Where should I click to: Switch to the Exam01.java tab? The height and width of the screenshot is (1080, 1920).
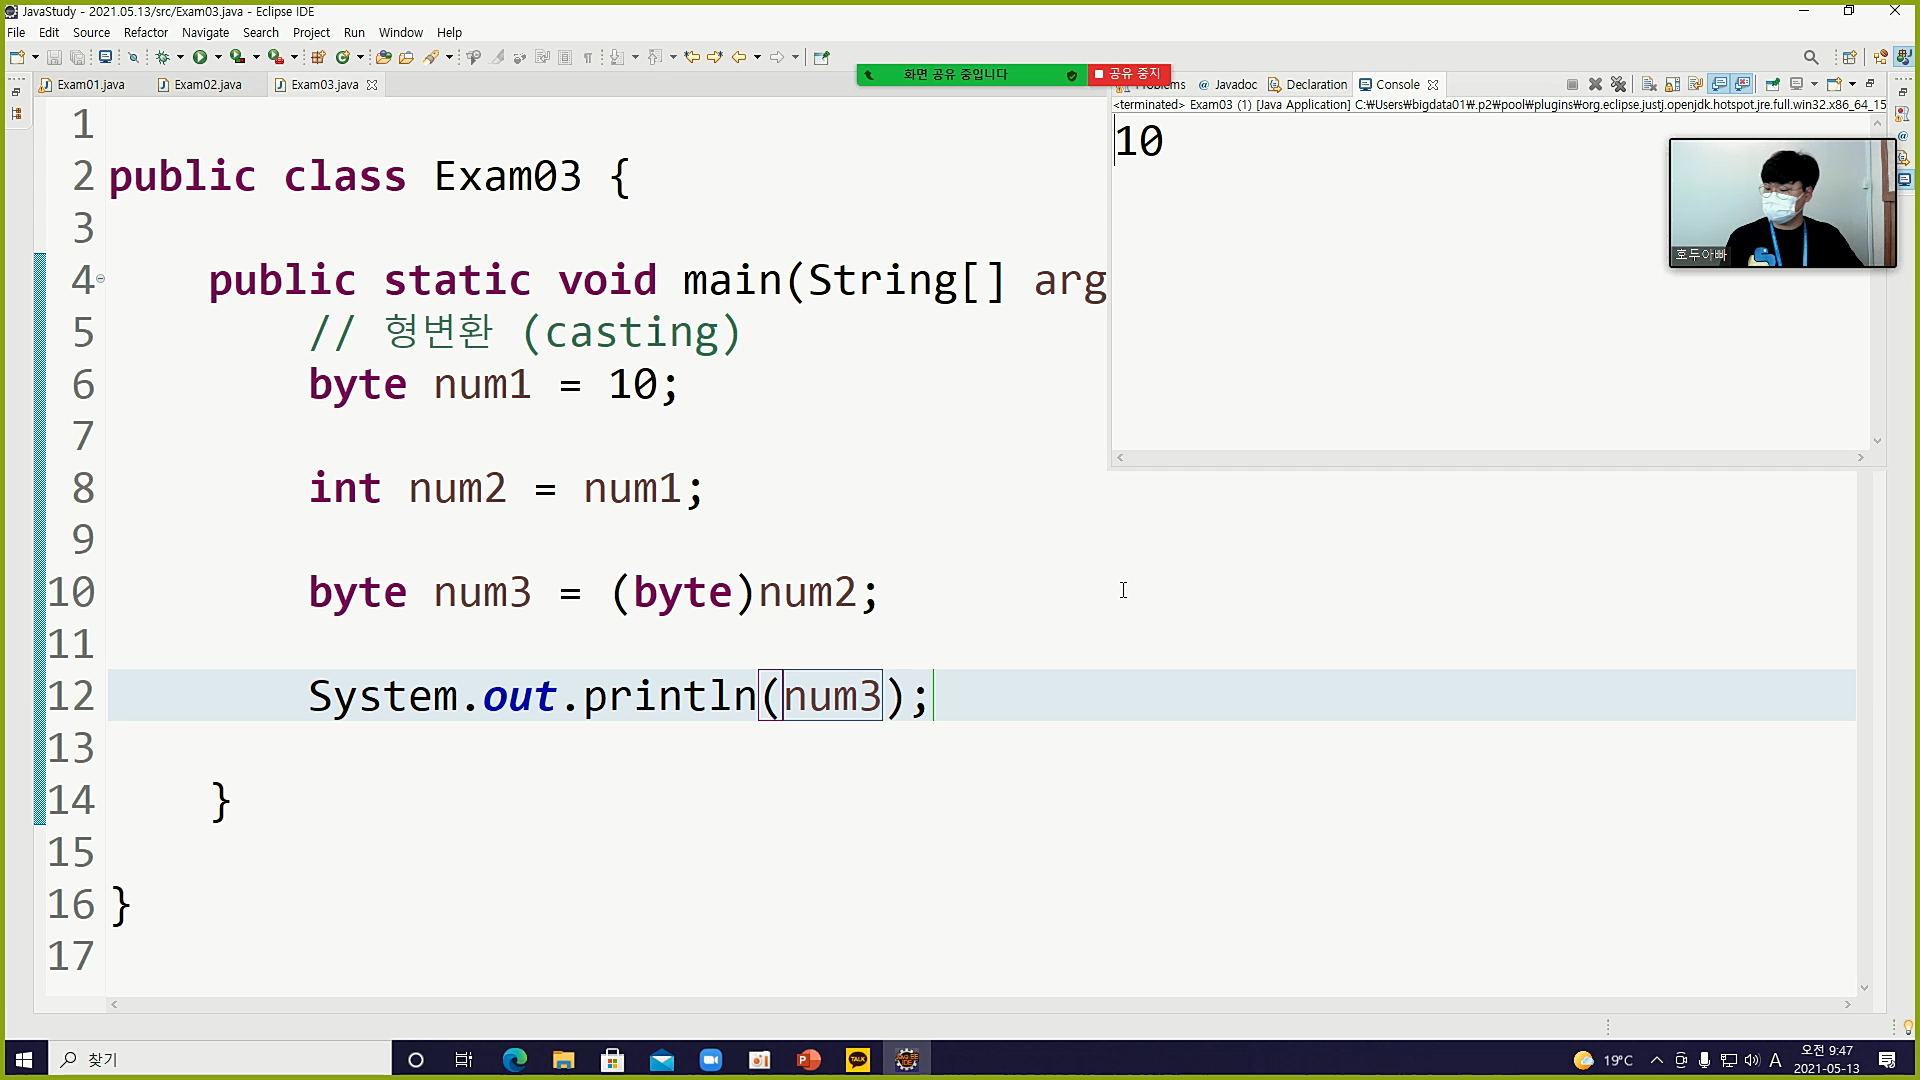(90, 85)
